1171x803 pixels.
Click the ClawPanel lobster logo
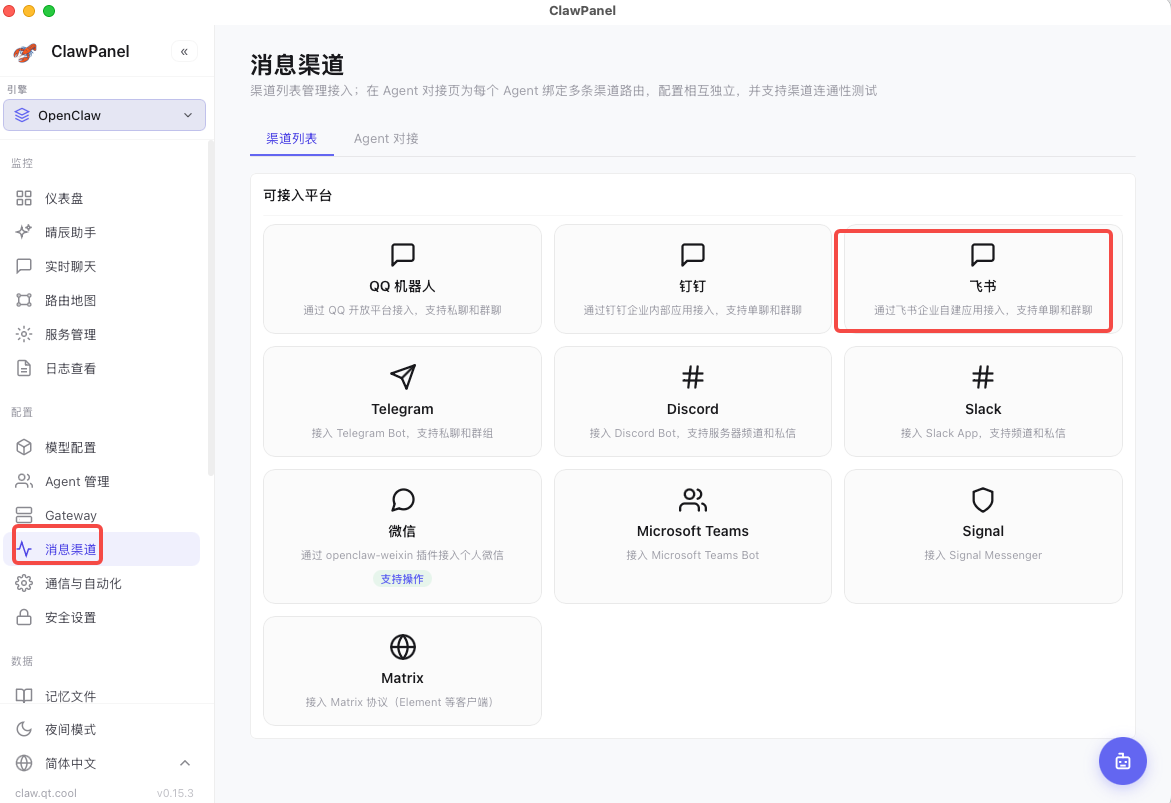[x=25, y=52]
